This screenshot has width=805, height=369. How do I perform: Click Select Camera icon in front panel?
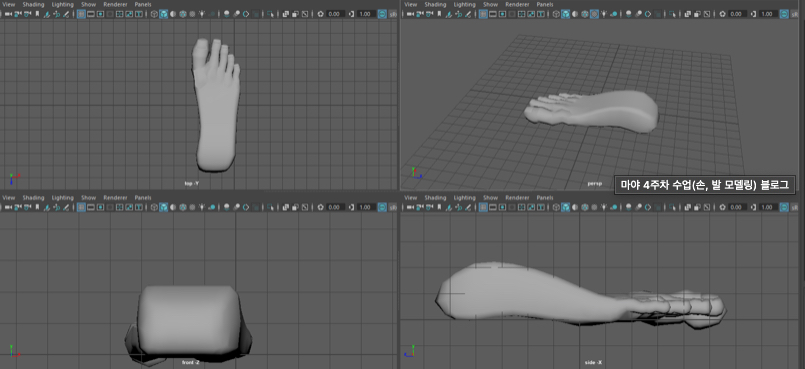pos(8,207)
